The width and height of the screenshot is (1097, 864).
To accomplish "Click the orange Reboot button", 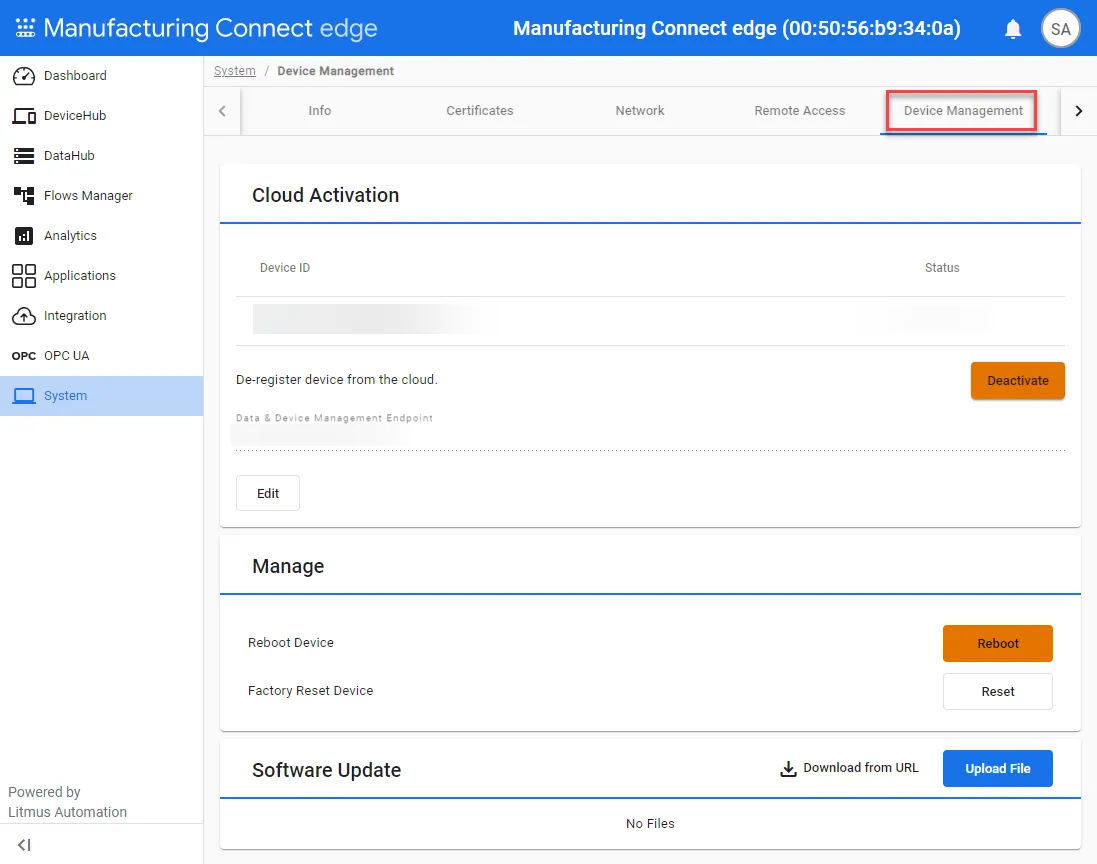I will tap(998, 644).
